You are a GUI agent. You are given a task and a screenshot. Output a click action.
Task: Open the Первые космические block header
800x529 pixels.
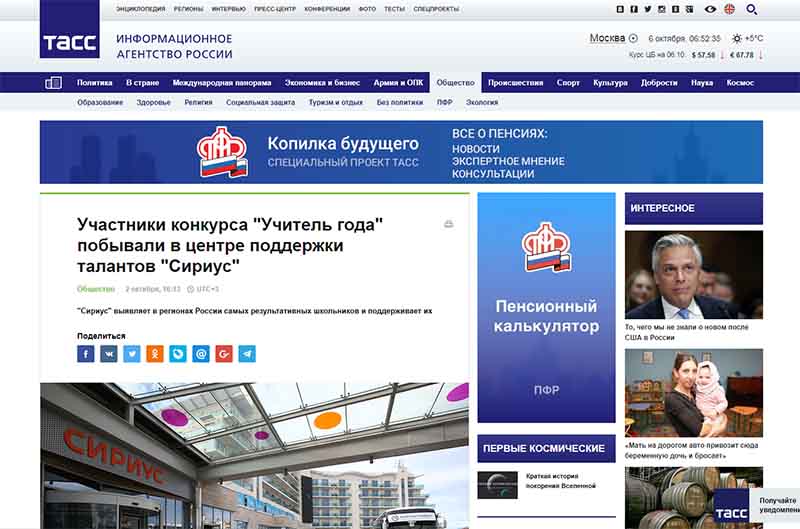pos(546,448)
